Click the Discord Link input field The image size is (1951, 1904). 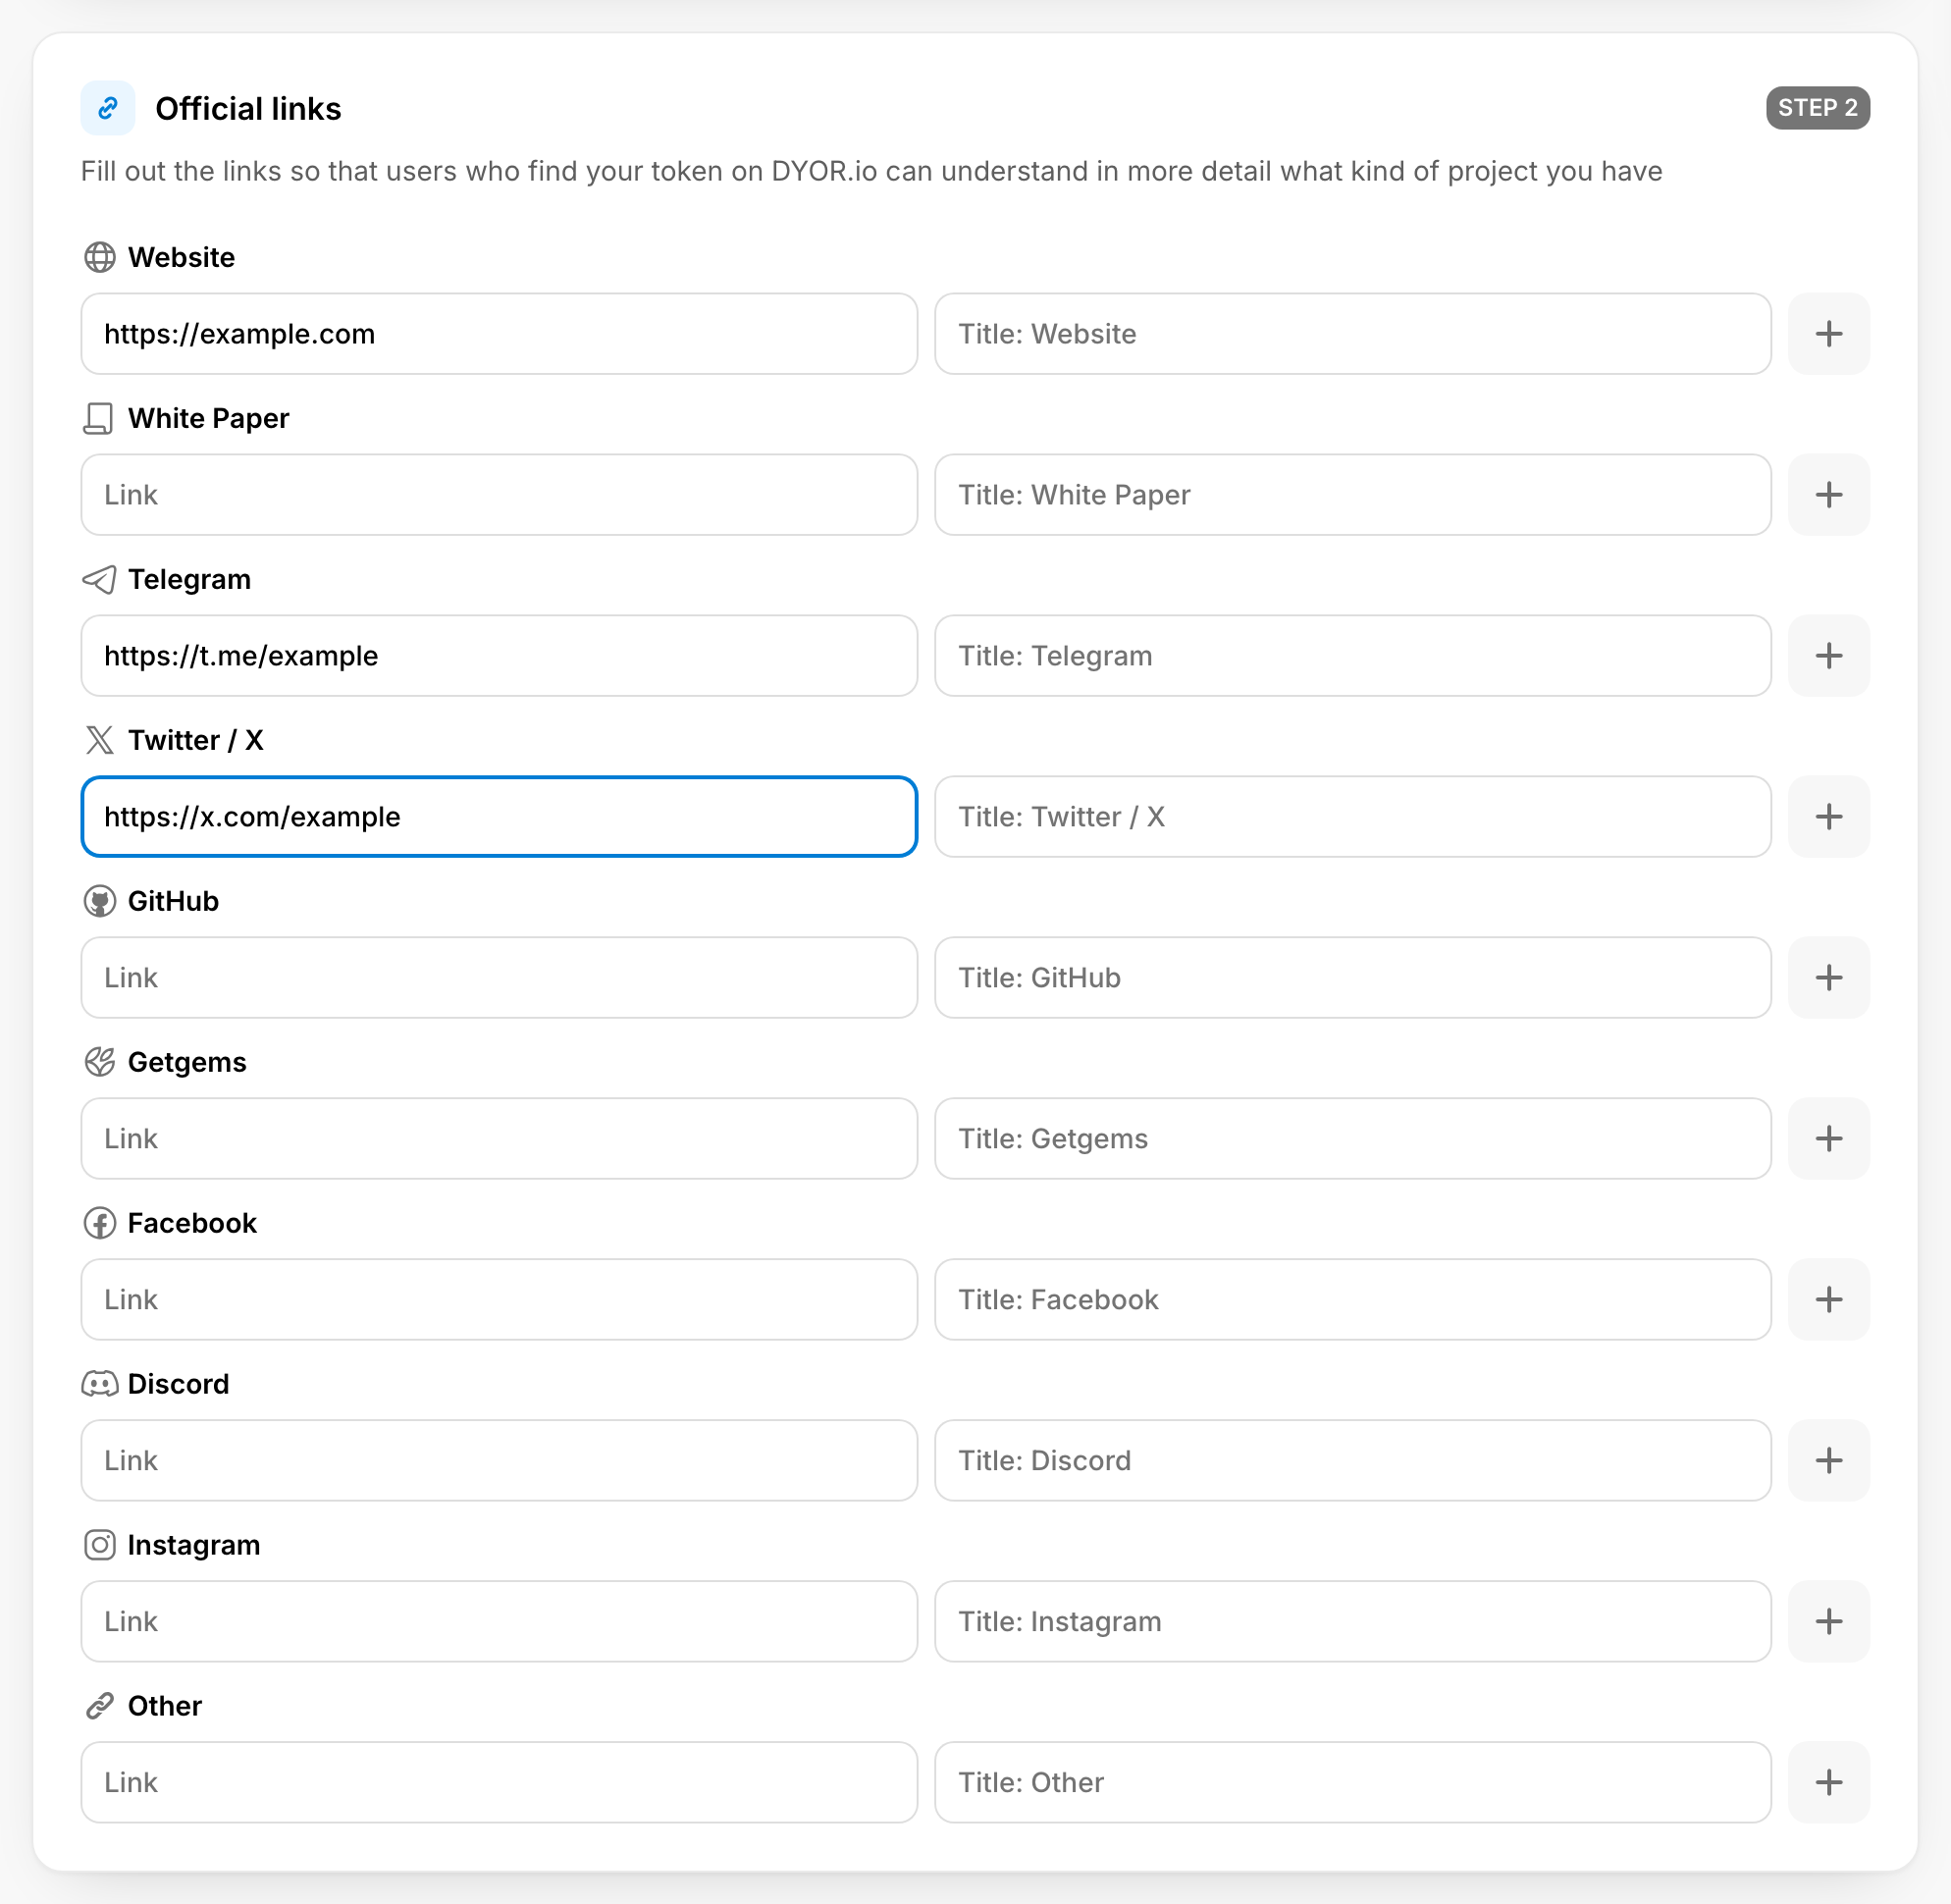pyautogui.click(x=499, y=1461)
